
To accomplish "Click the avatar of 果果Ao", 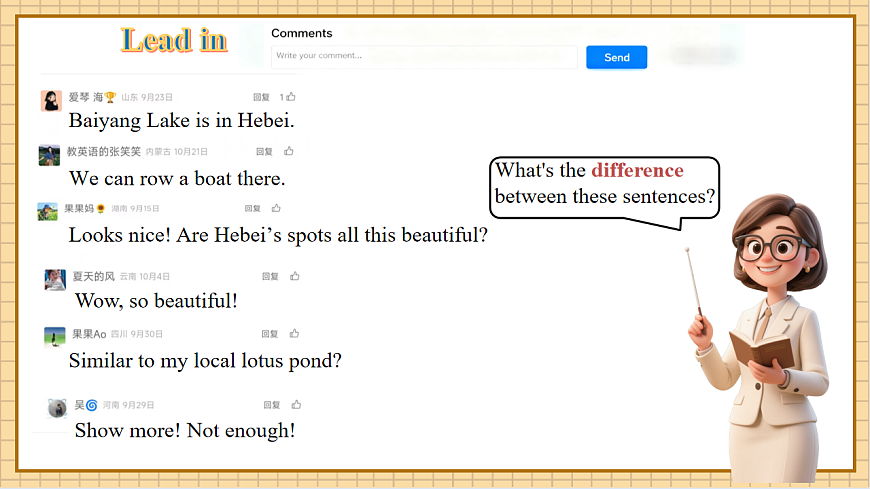I will click(x=55, y=336).
